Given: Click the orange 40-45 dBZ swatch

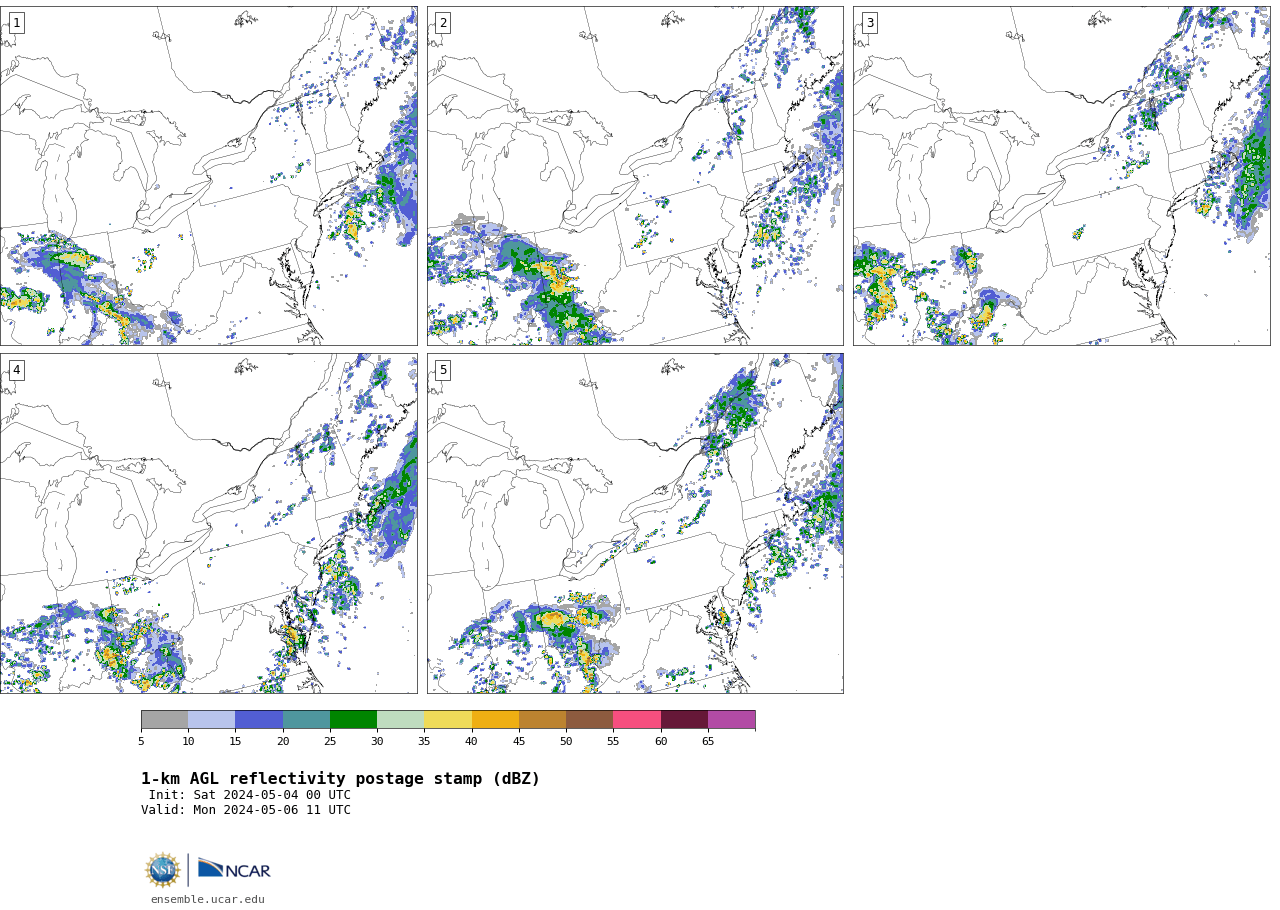Looking at the screenshot, I should (495, 720).
